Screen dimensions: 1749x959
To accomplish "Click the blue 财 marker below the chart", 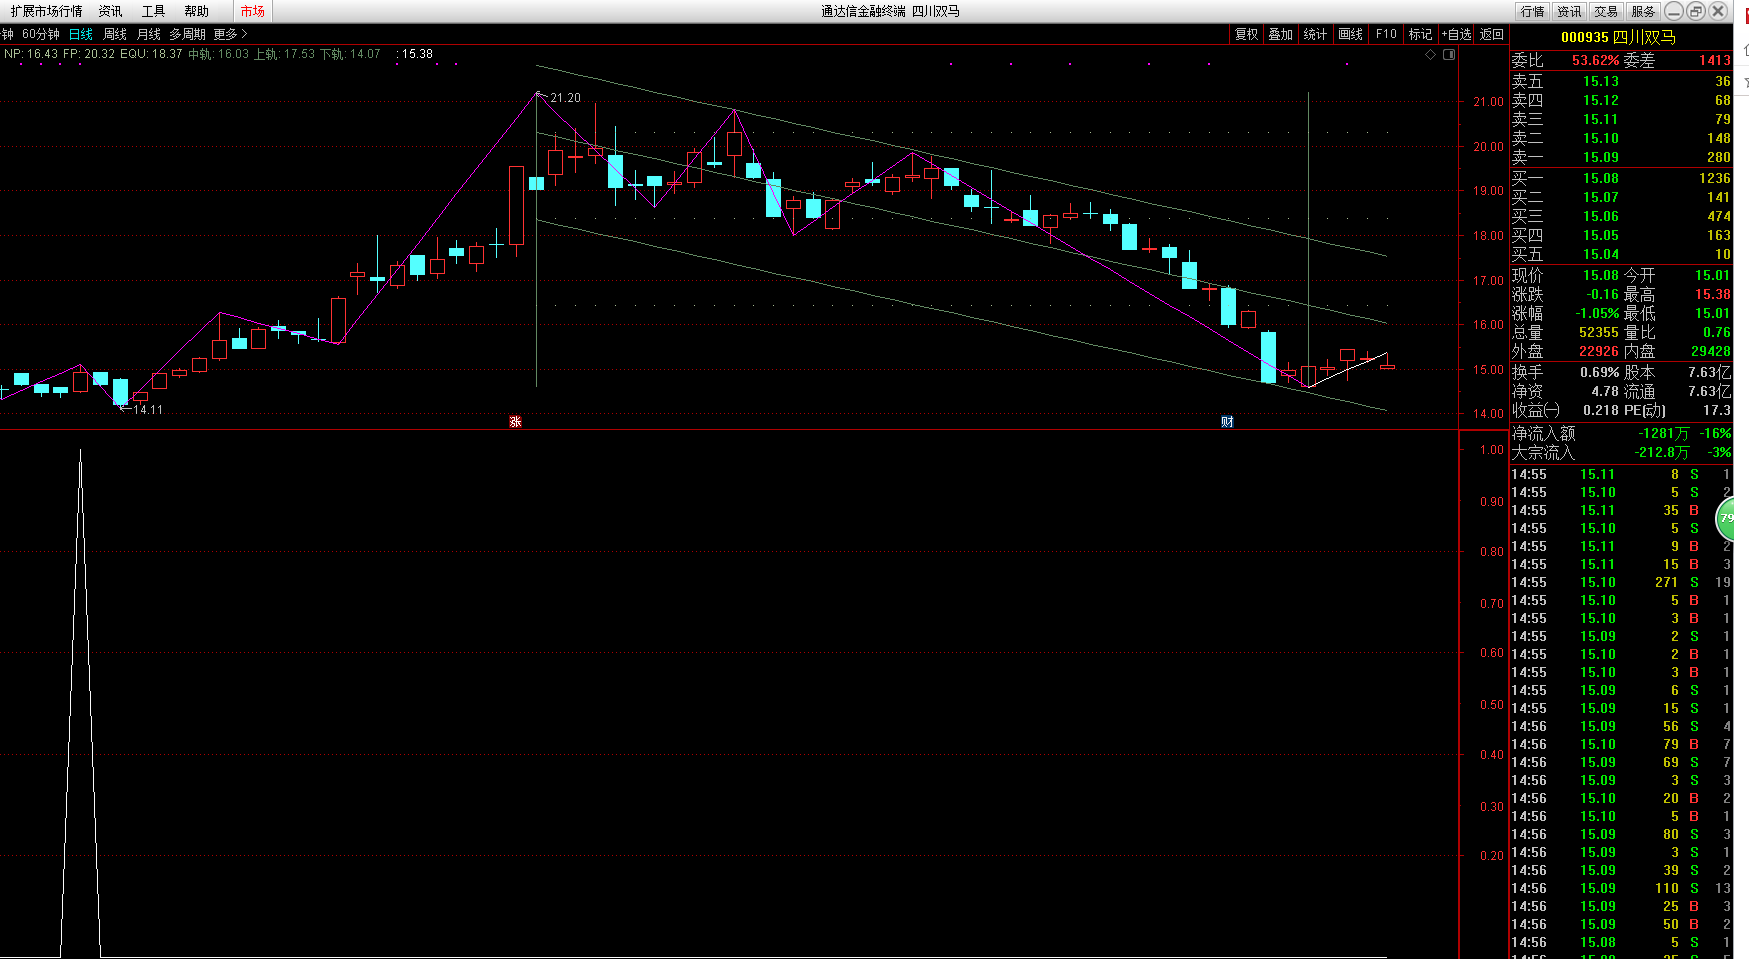I will 1227,422.
